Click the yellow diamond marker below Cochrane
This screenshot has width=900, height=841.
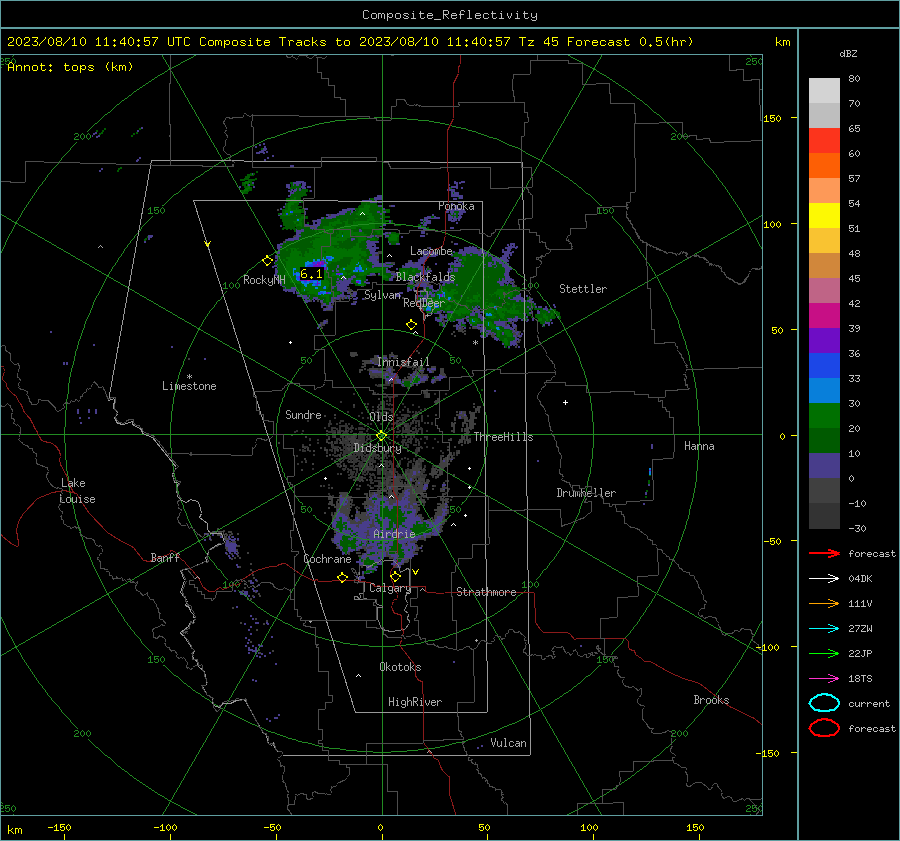(x=343, y=577)
